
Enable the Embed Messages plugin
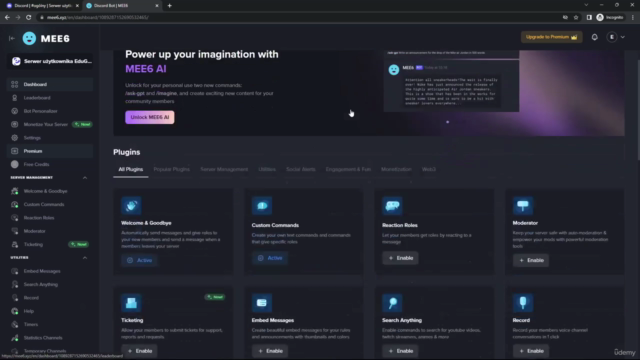click(270, 351)
